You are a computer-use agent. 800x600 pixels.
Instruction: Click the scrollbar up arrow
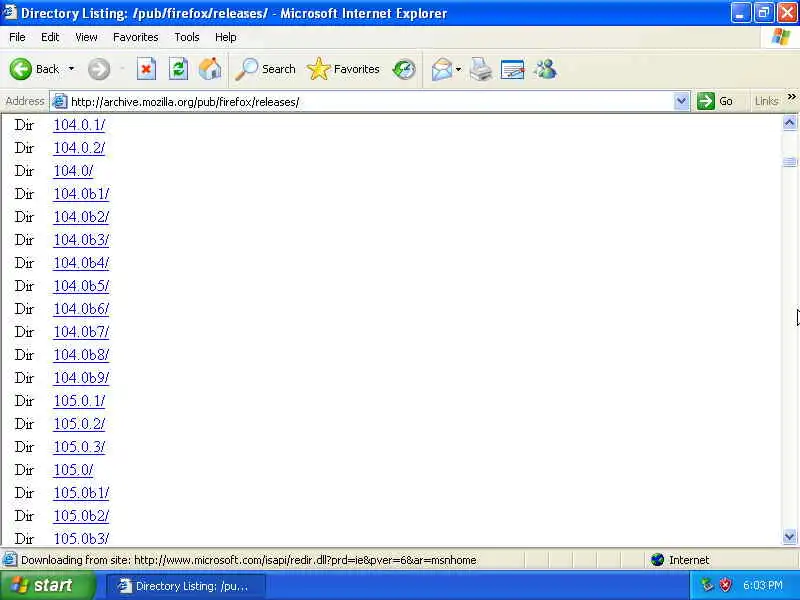789,122
